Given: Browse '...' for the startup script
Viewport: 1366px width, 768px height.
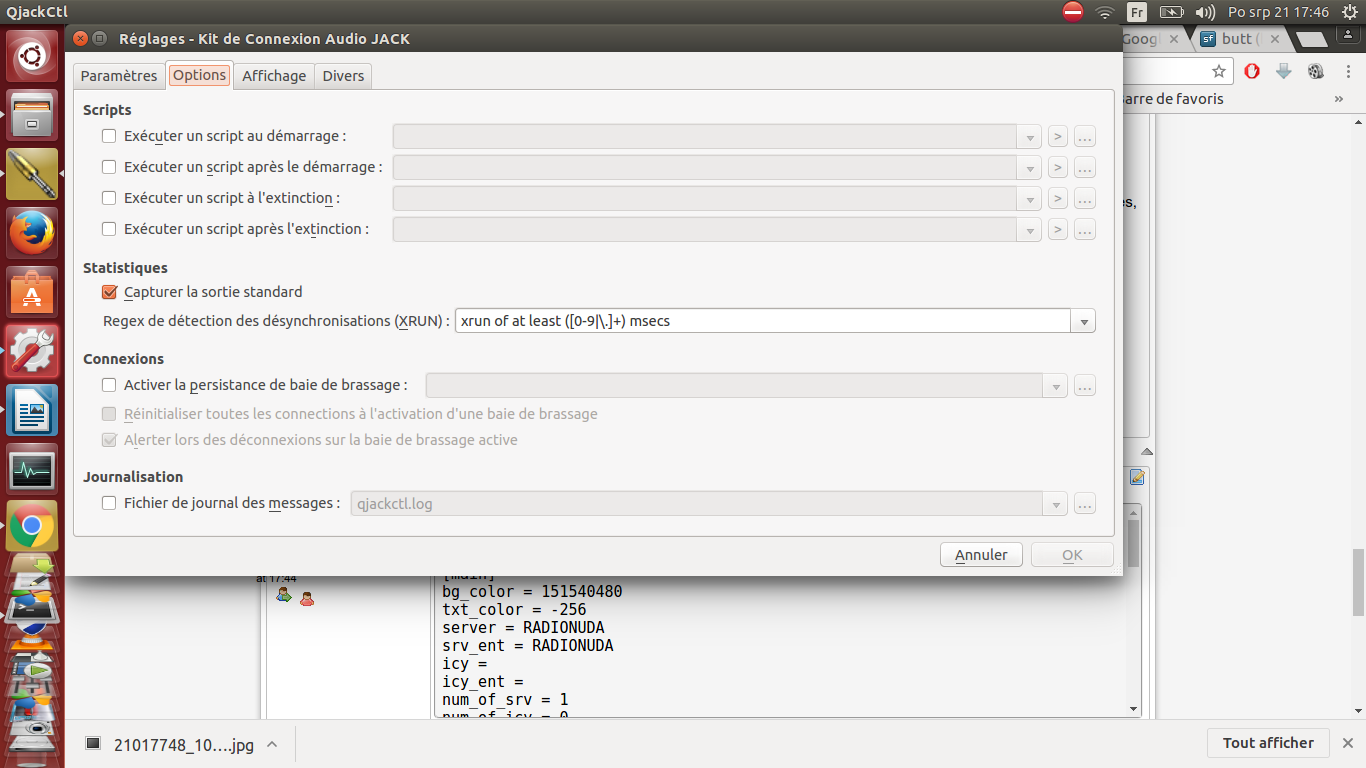Looking at the screenshot, I should coord(1085,137).
